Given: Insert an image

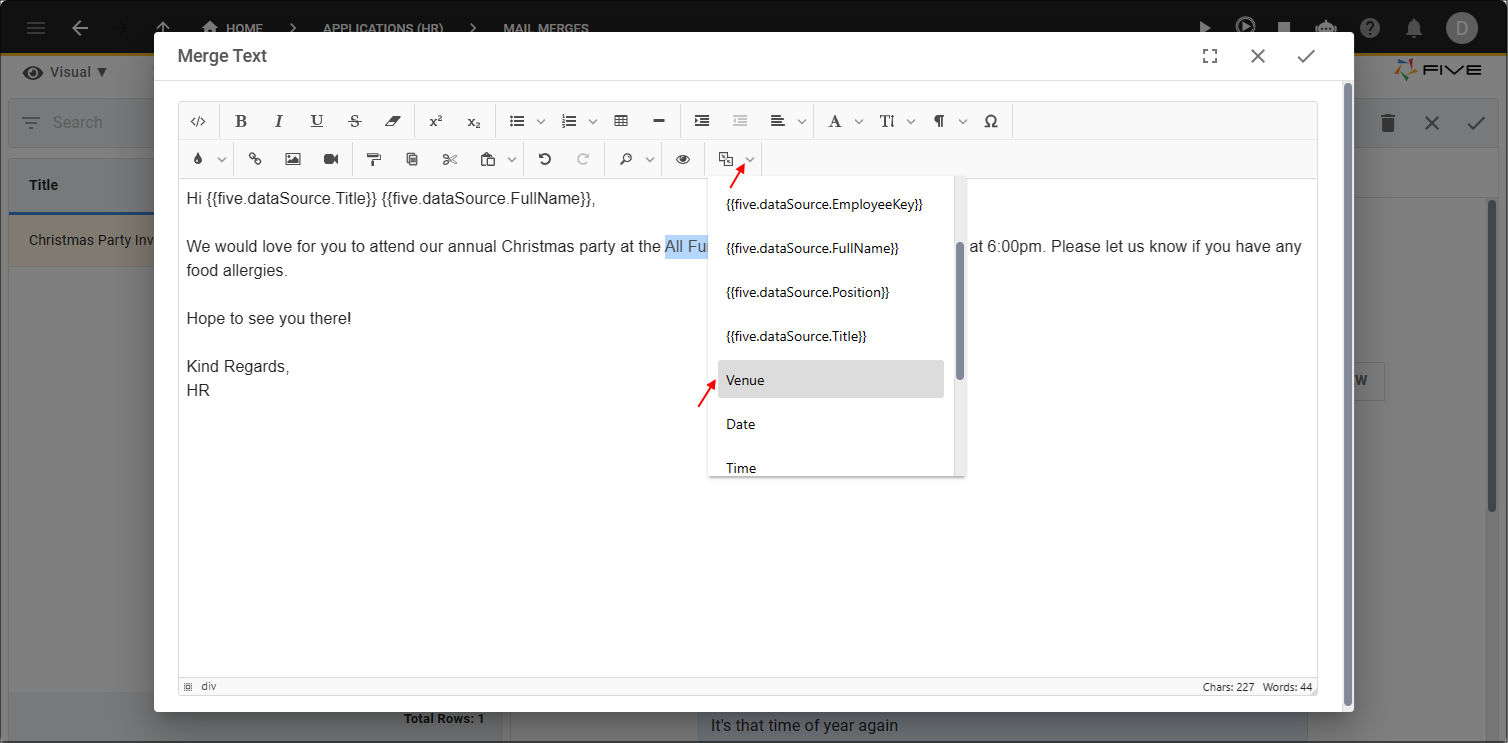Looking at the screenshot, I should (293, 159).
